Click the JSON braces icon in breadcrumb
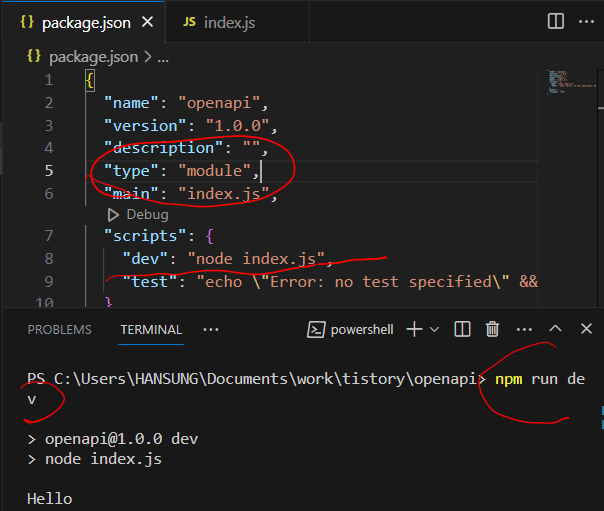Screen dimensions: 604x511 34,56
